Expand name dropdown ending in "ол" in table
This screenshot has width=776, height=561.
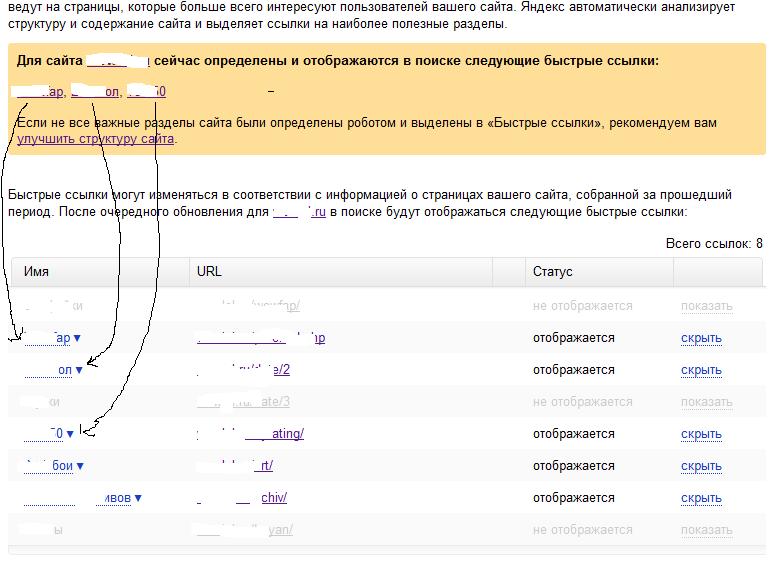tap(79, 370)
